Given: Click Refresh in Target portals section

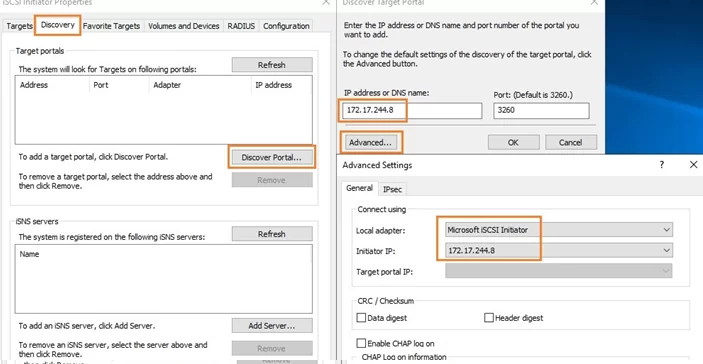Looking at the screenshot, I should 272,65.
